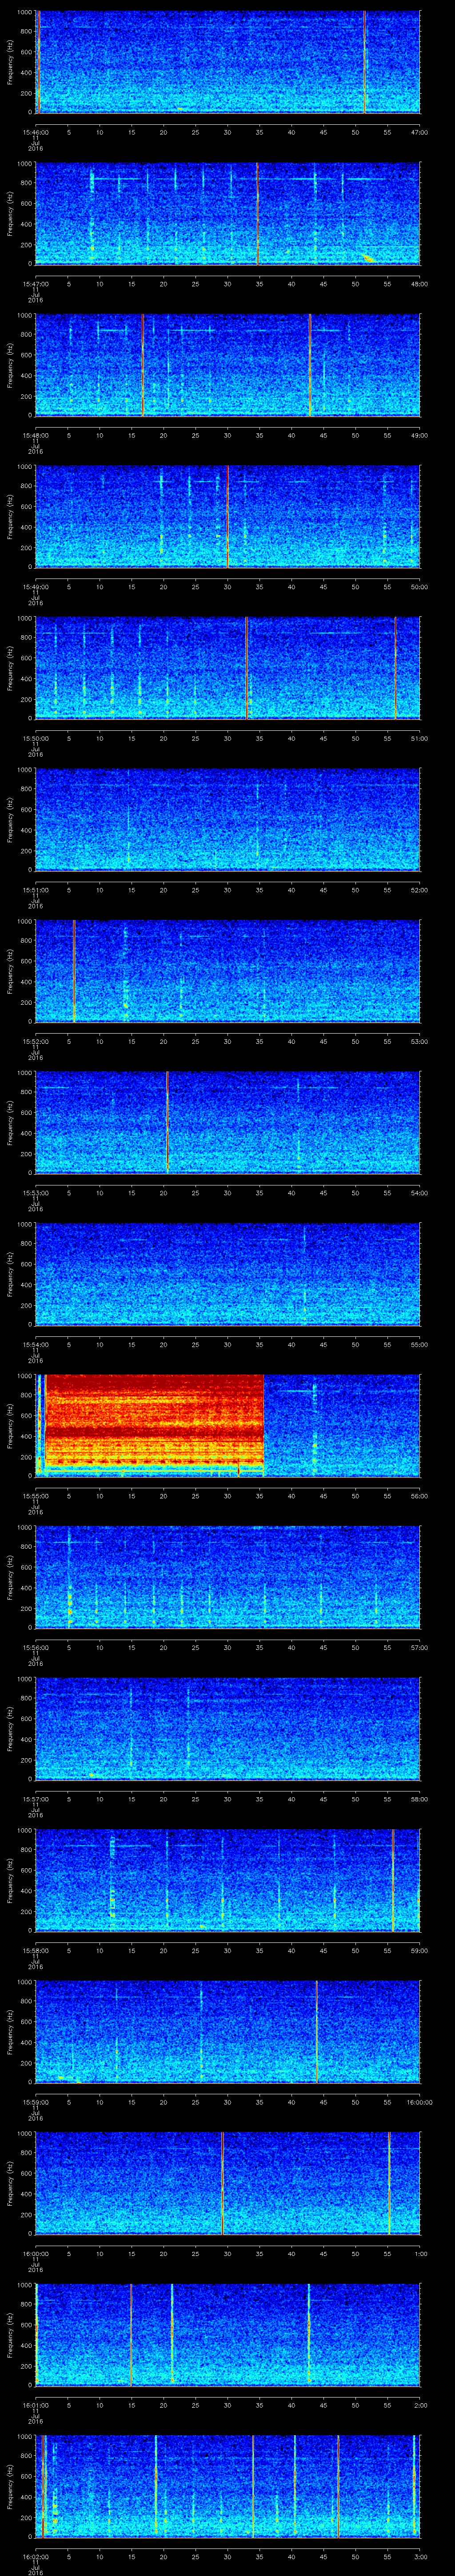Select the 15:59:00 time label text

pos(35,2102)
